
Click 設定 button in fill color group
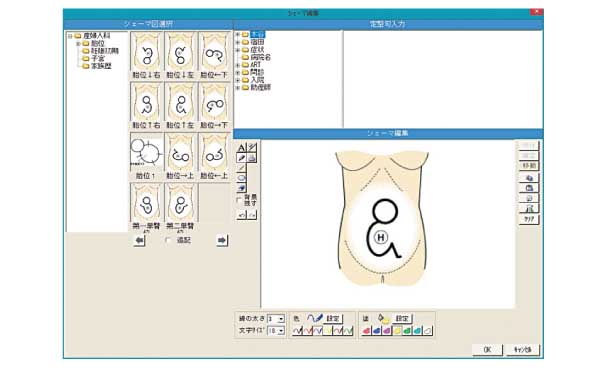pos(402,318)
